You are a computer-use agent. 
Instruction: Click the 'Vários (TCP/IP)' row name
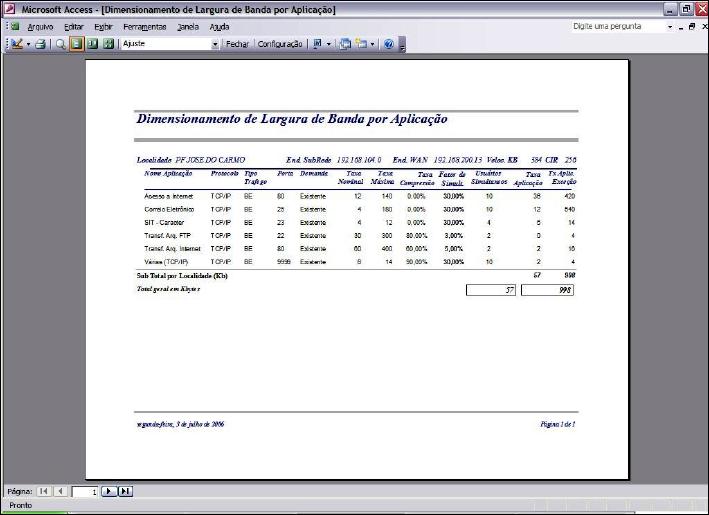coord(166,262)
